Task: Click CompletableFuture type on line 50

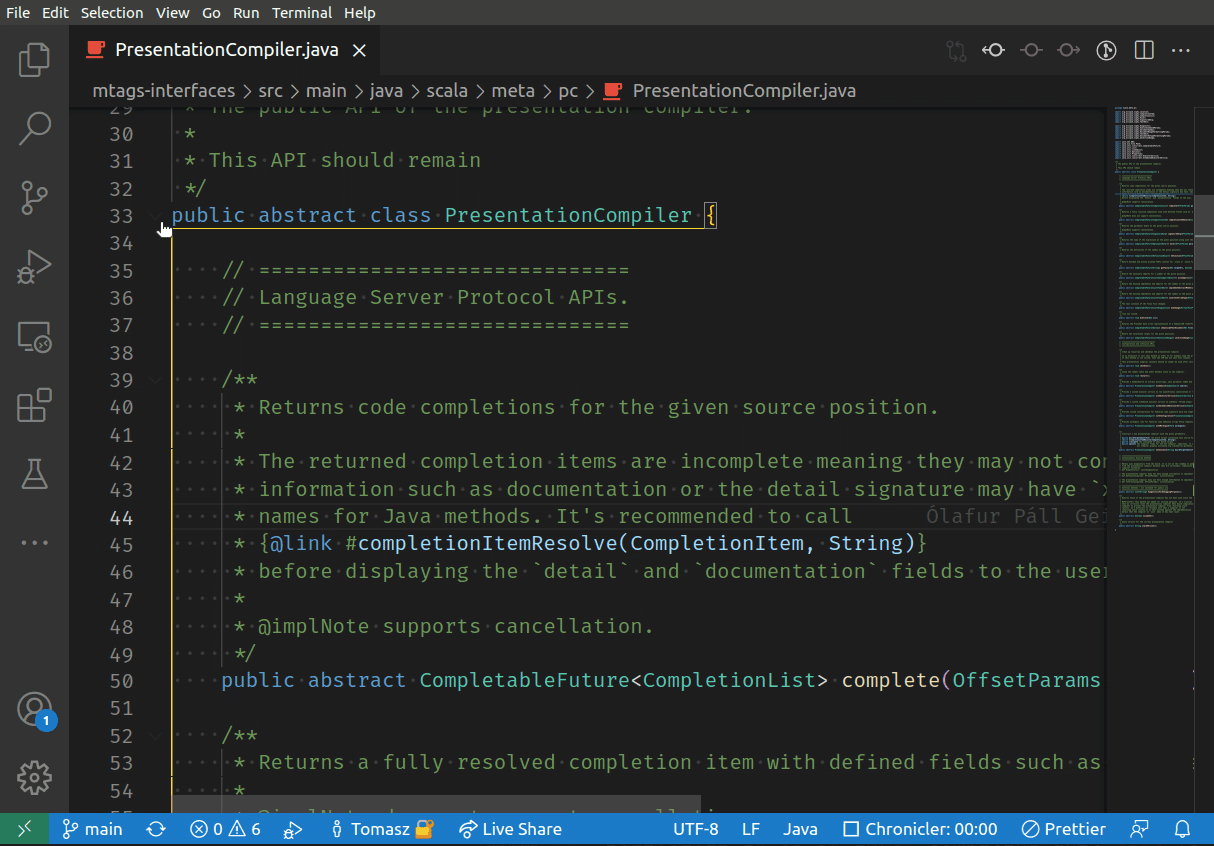Action: click(x=525, y=680)
